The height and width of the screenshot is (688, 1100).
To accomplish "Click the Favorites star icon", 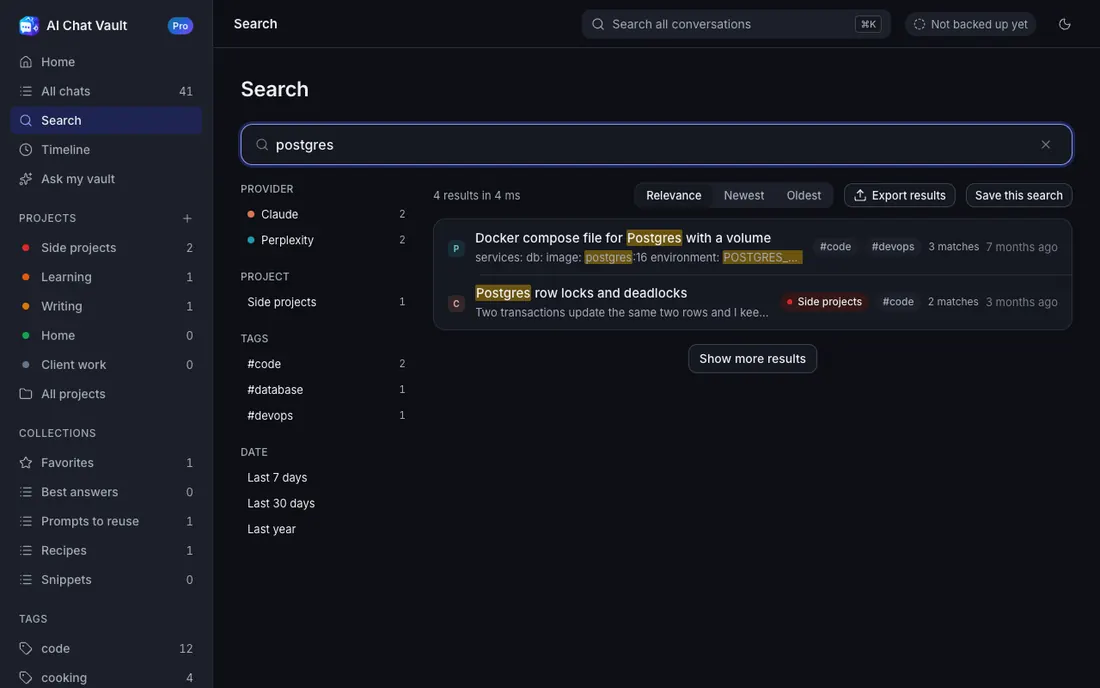I will click(26, 462).
